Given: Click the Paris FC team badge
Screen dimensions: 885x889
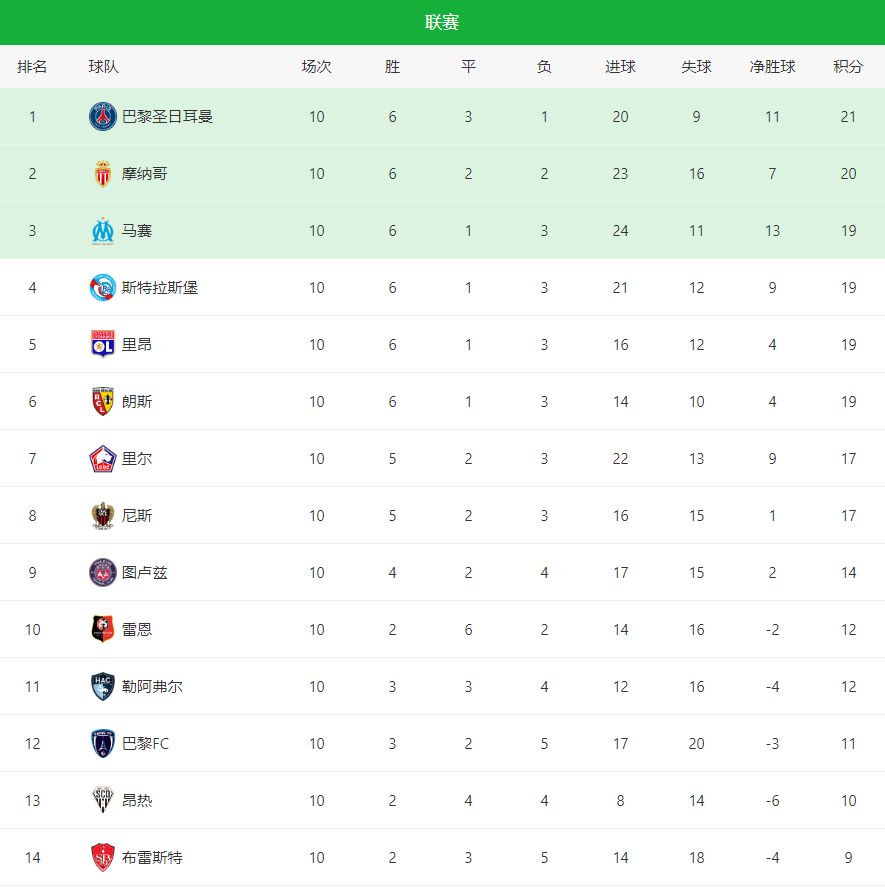Looking at the screenshot, I should [103, 744].
